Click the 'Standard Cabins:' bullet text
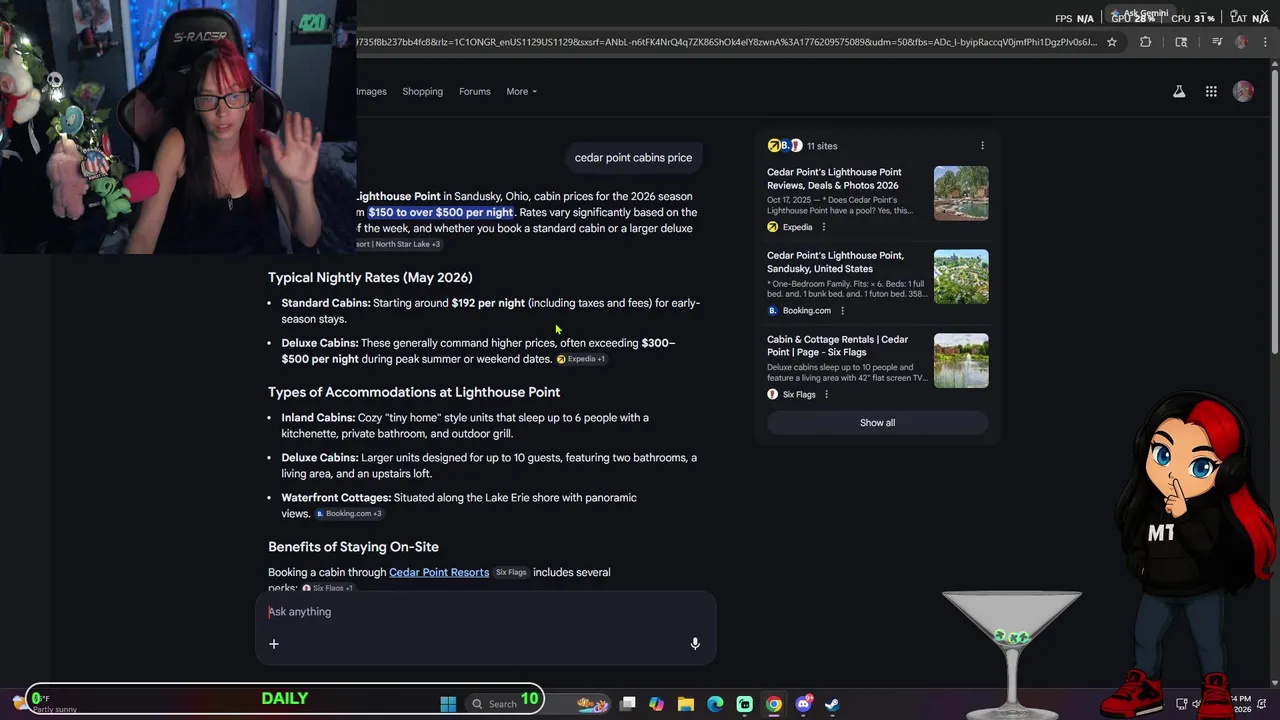 pyautogui.click(x=326, y=303)
